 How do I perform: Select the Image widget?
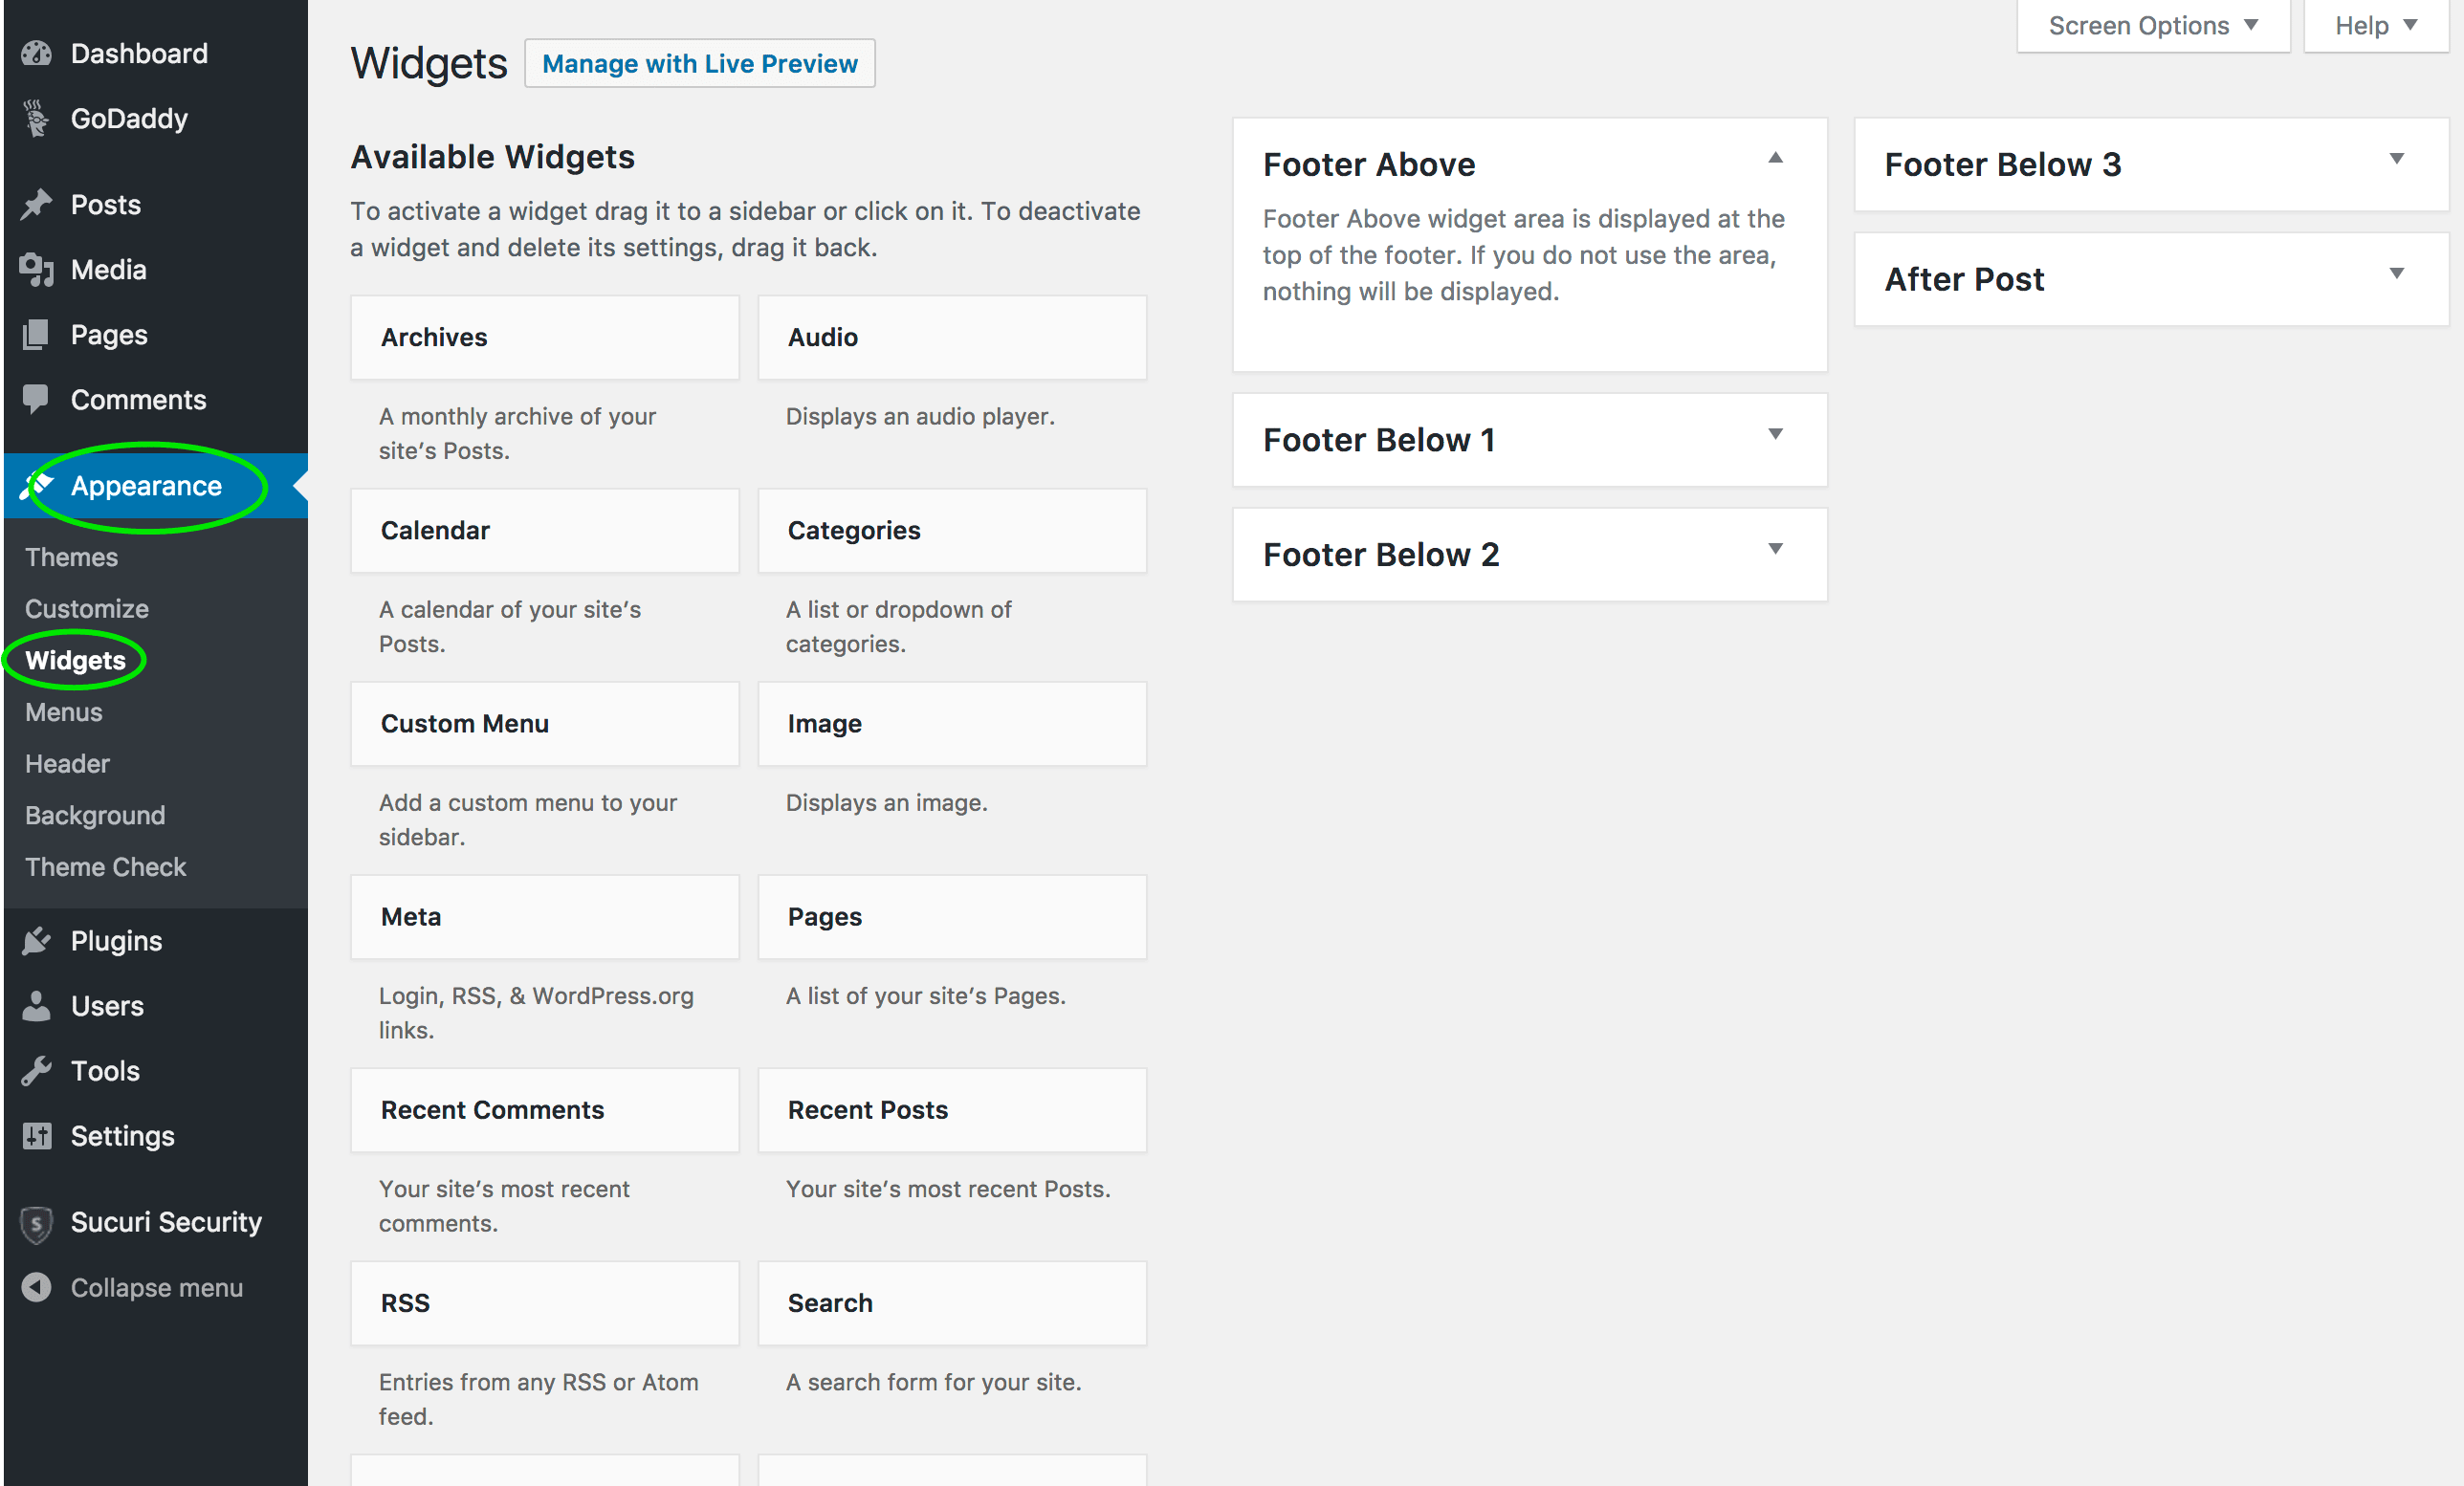(x=952, y=723)
